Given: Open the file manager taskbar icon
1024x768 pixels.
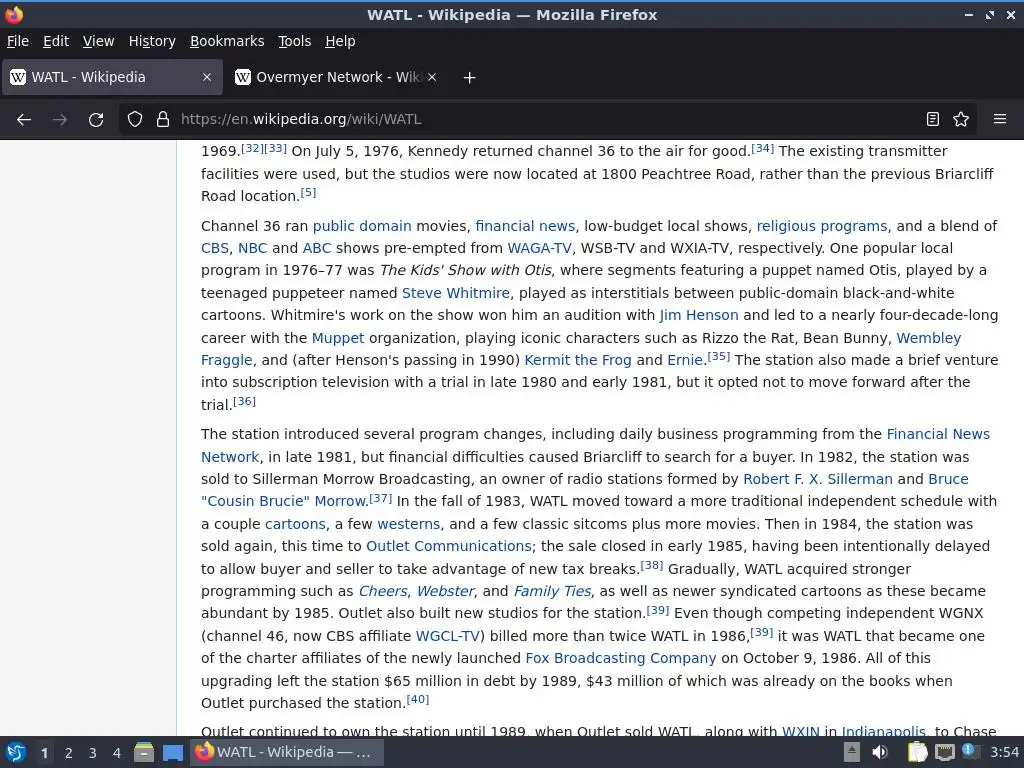Looking at the screenshot, I should tap(144, 752).
